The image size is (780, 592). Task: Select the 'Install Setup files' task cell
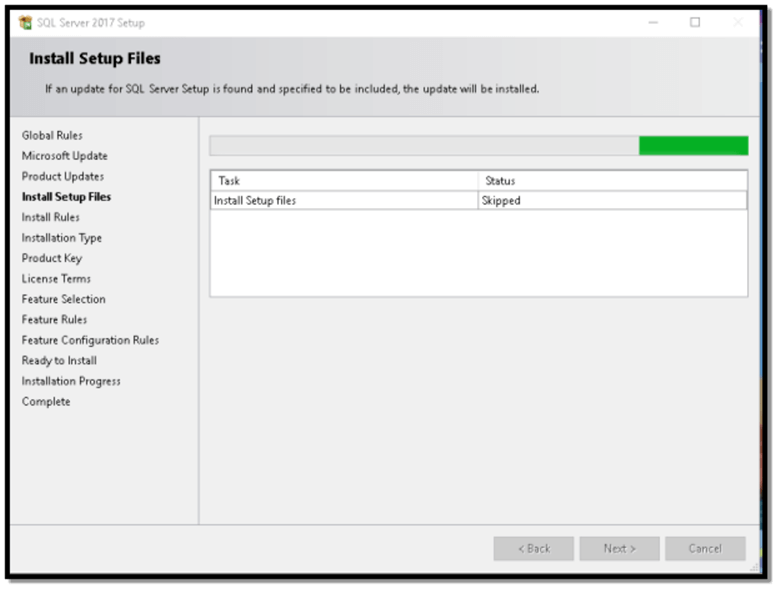pos(344,200)
